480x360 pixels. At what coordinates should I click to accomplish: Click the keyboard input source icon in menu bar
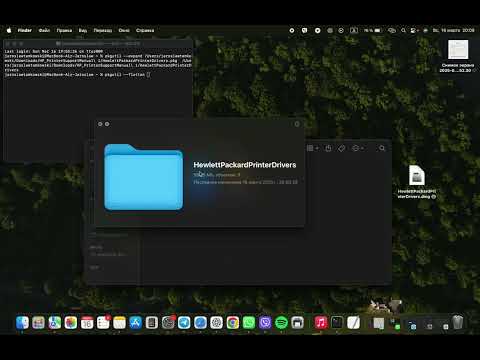tap(354, 30)
